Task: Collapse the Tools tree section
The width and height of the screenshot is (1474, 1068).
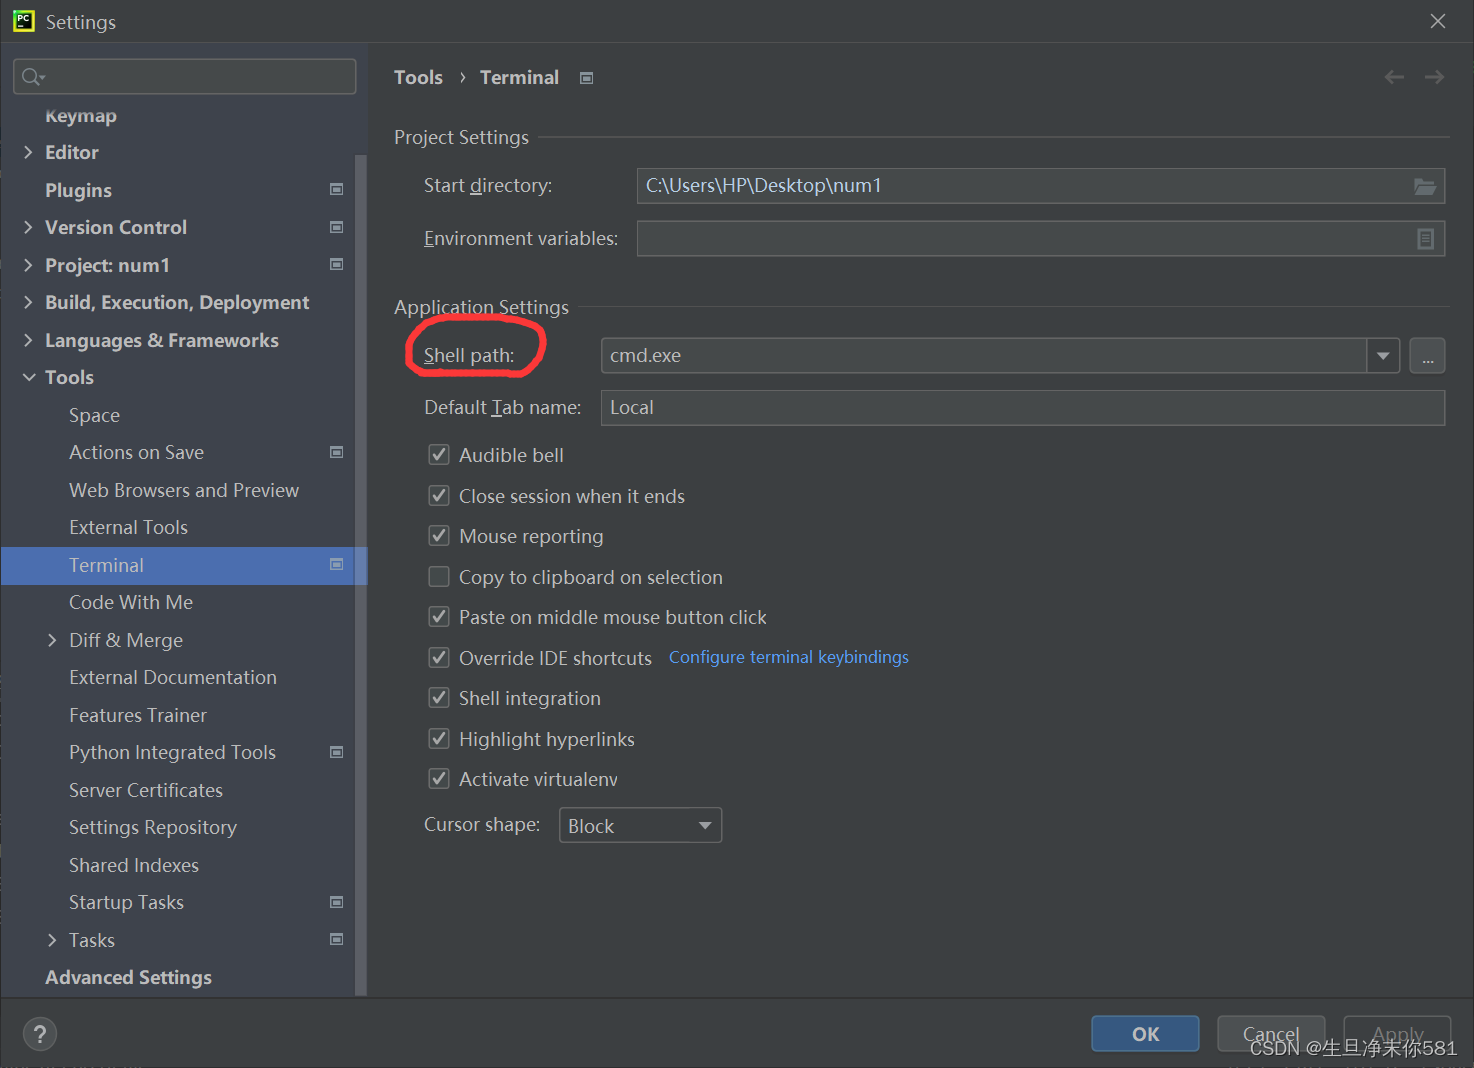Action: pyautogui.click(x=28, y=377)
